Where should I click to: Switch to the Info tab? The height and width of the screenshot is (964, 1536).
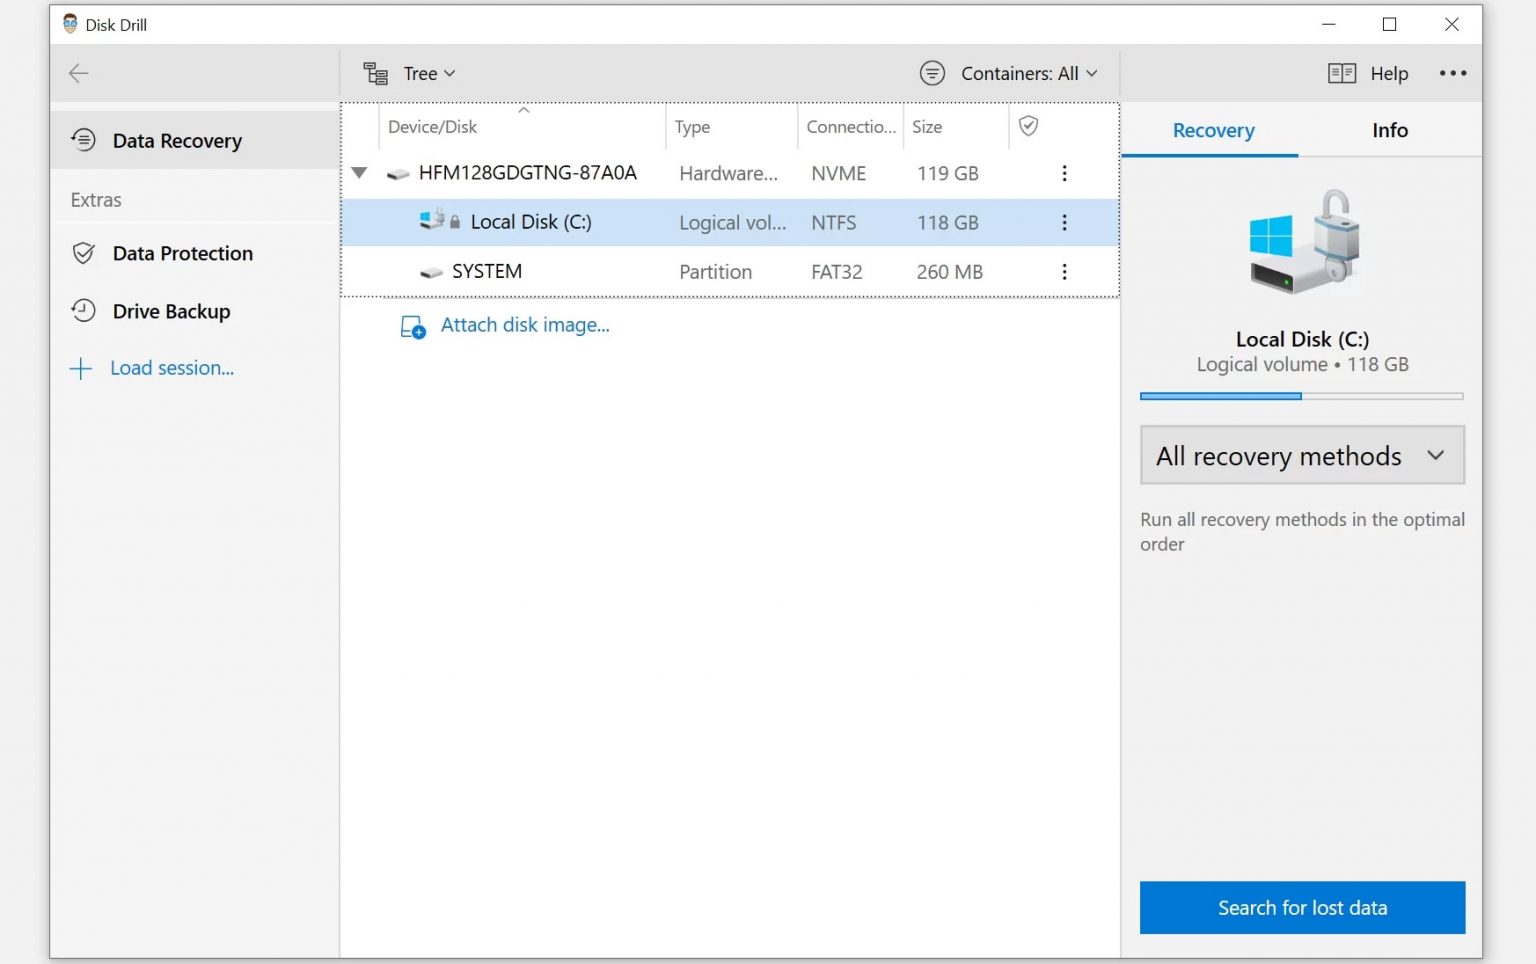tap(1389, 130)
